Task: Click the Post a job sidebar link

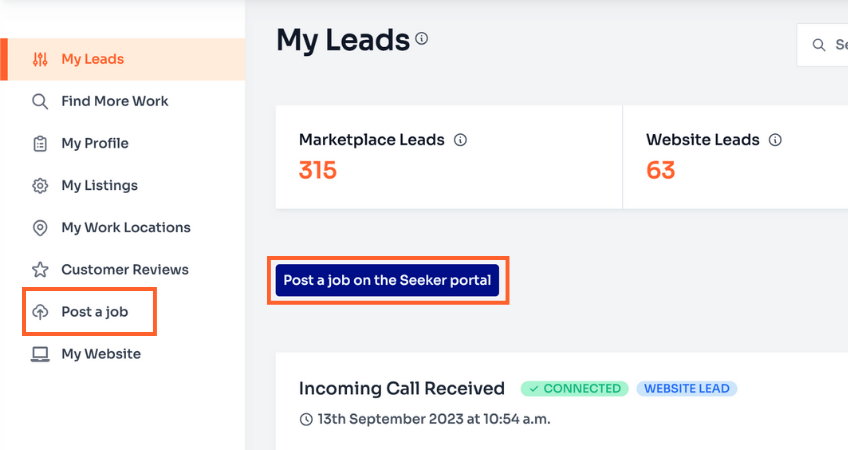Action: click(x=96, y=312)
